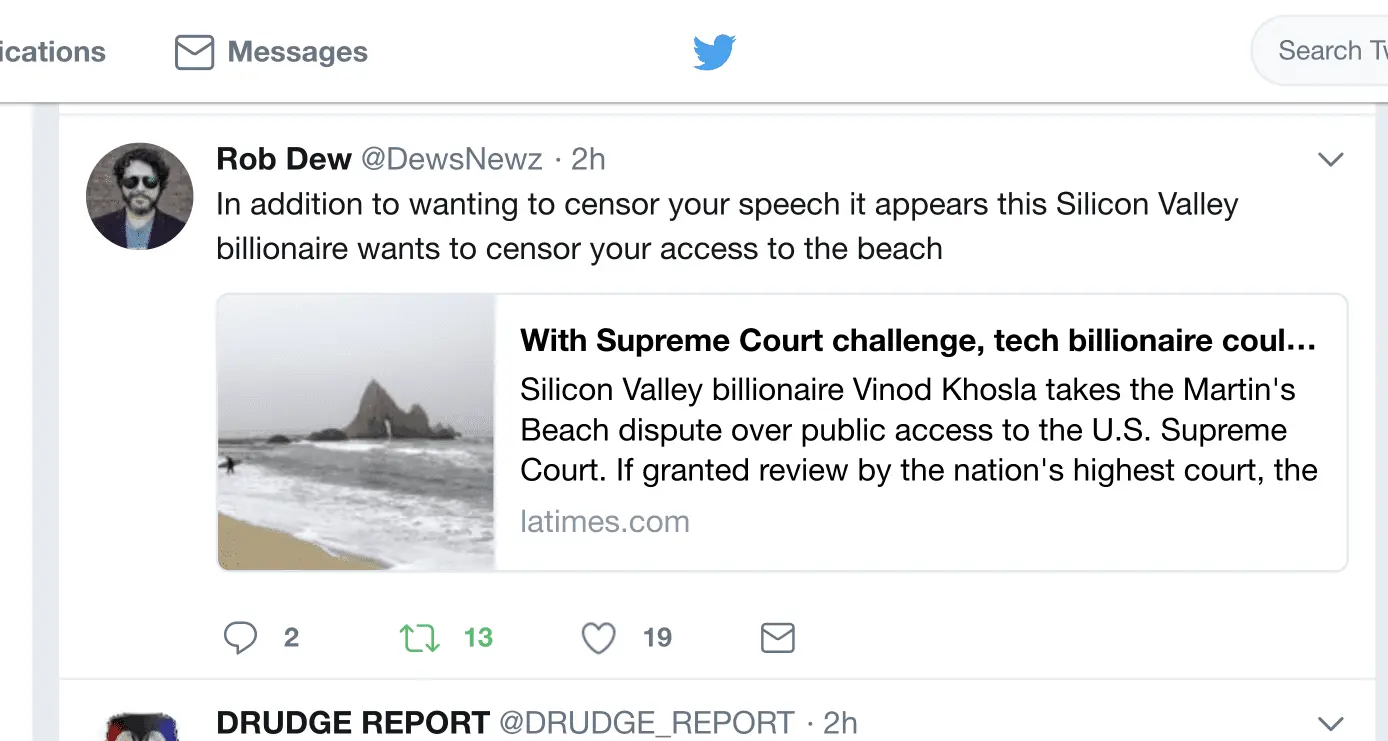Open the DRUDGE REPORT display name link
This screenshot has height=741, width=1388.
[353, 723]
